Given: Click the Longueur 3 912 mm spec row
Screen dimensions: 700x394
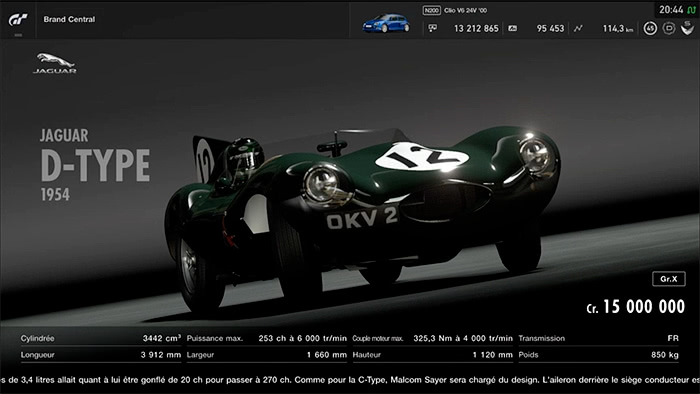Looking at the screenshot, I should (x=100, y=355).
